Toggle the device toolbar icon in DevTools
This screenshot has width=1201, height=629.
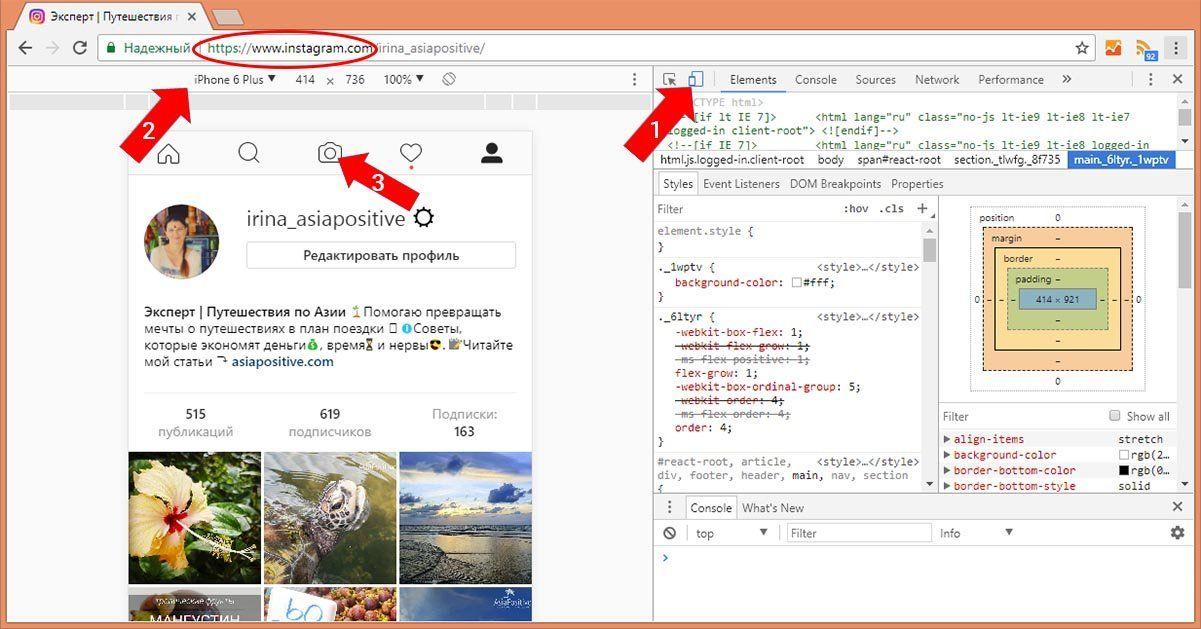point(696,79)
